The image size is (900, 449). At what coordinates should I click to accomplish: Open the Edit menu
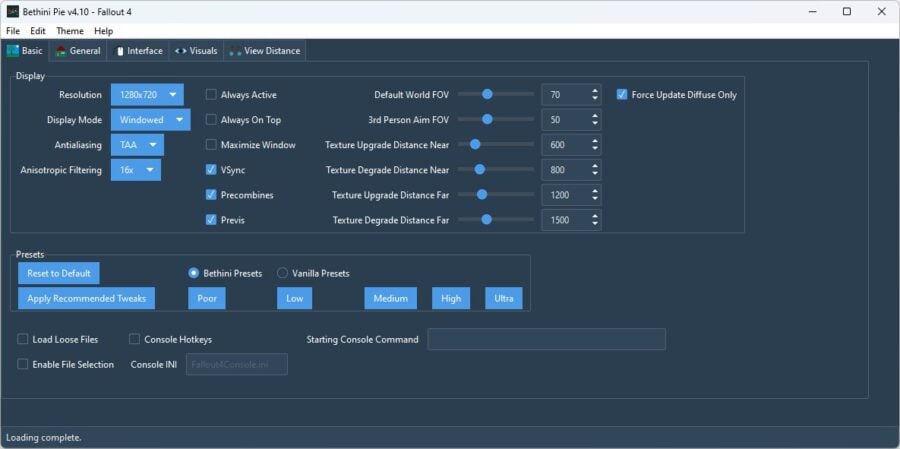click(x=38, y=31)
